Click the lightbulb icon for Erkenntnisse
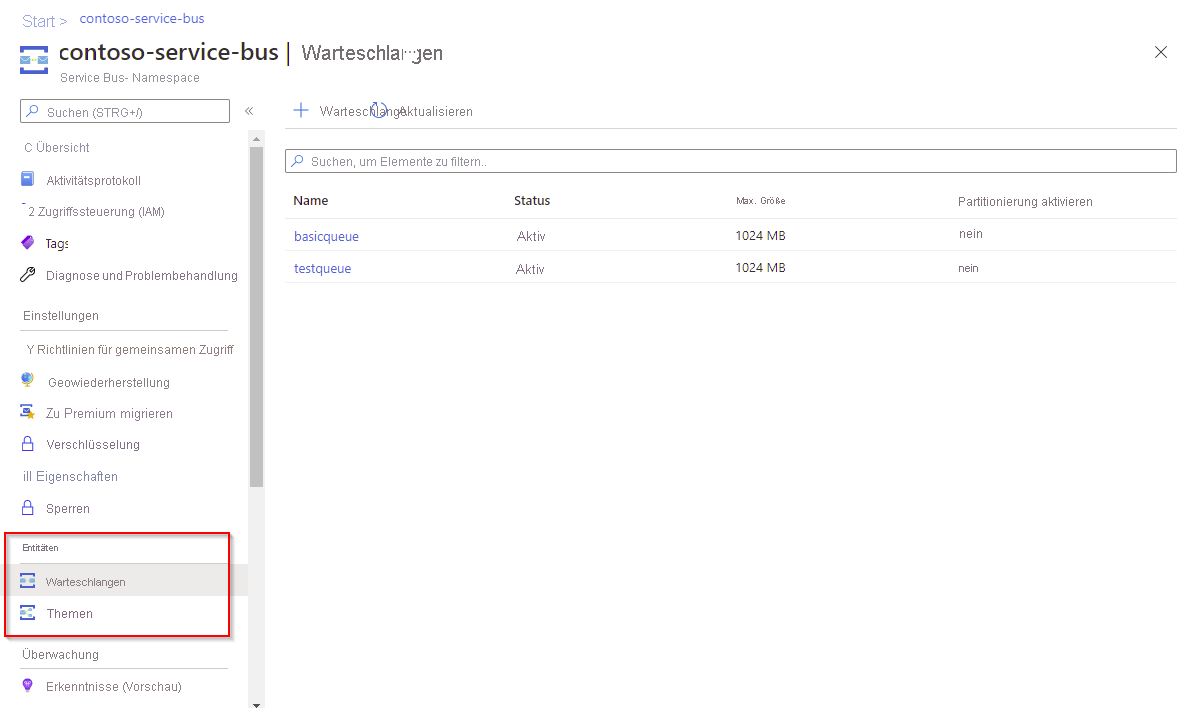 click(27, 685)
